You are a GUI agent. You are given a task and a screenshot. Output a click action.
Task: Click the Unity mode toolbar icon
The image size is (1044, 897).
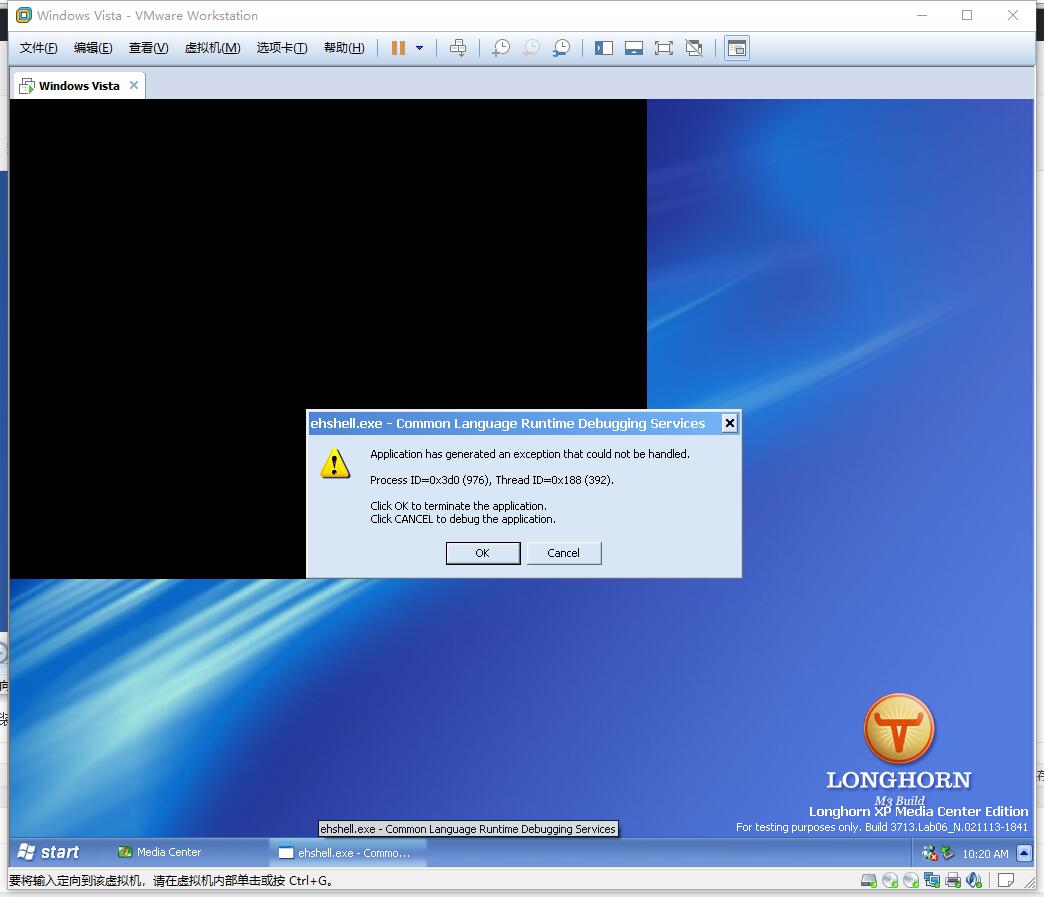(x=694, y=48)
